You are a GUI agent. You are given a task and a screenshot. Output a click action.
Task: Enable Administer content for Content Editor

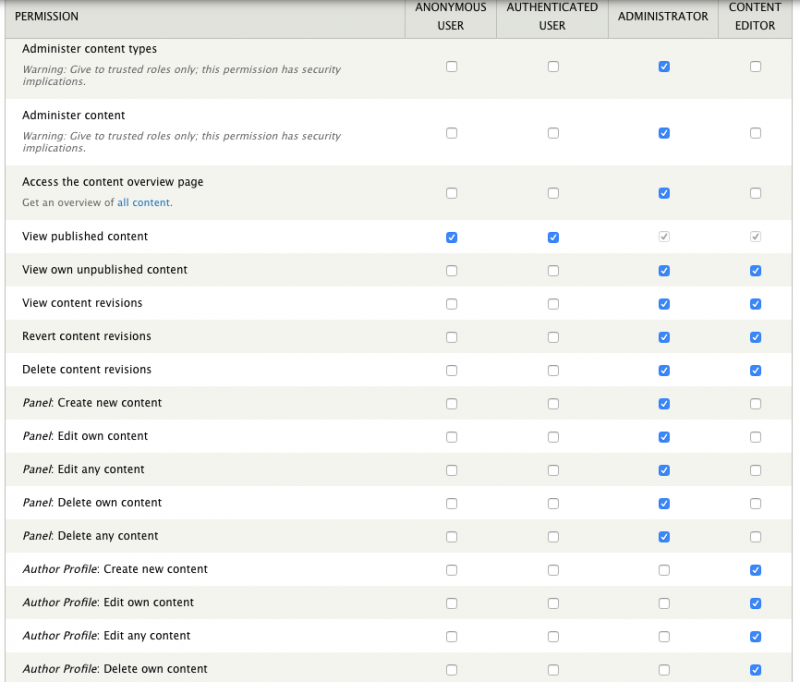coord(755,133)
